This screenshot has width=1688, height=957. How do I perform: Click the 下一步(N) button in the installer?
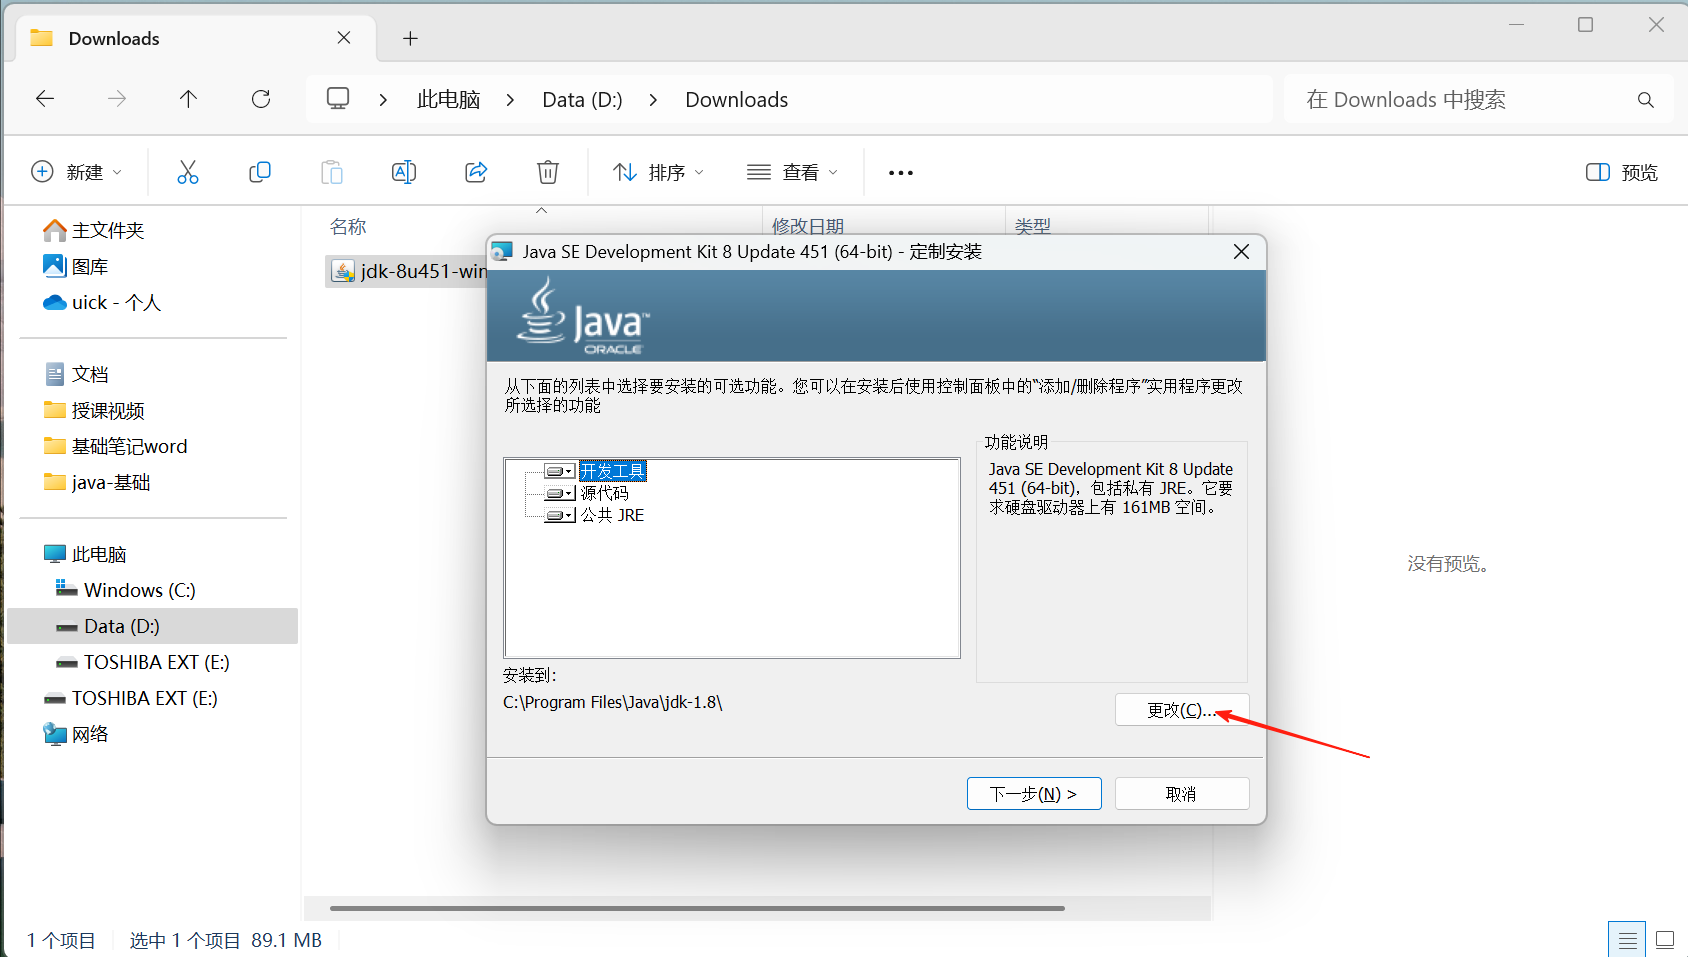point(1033,793)
